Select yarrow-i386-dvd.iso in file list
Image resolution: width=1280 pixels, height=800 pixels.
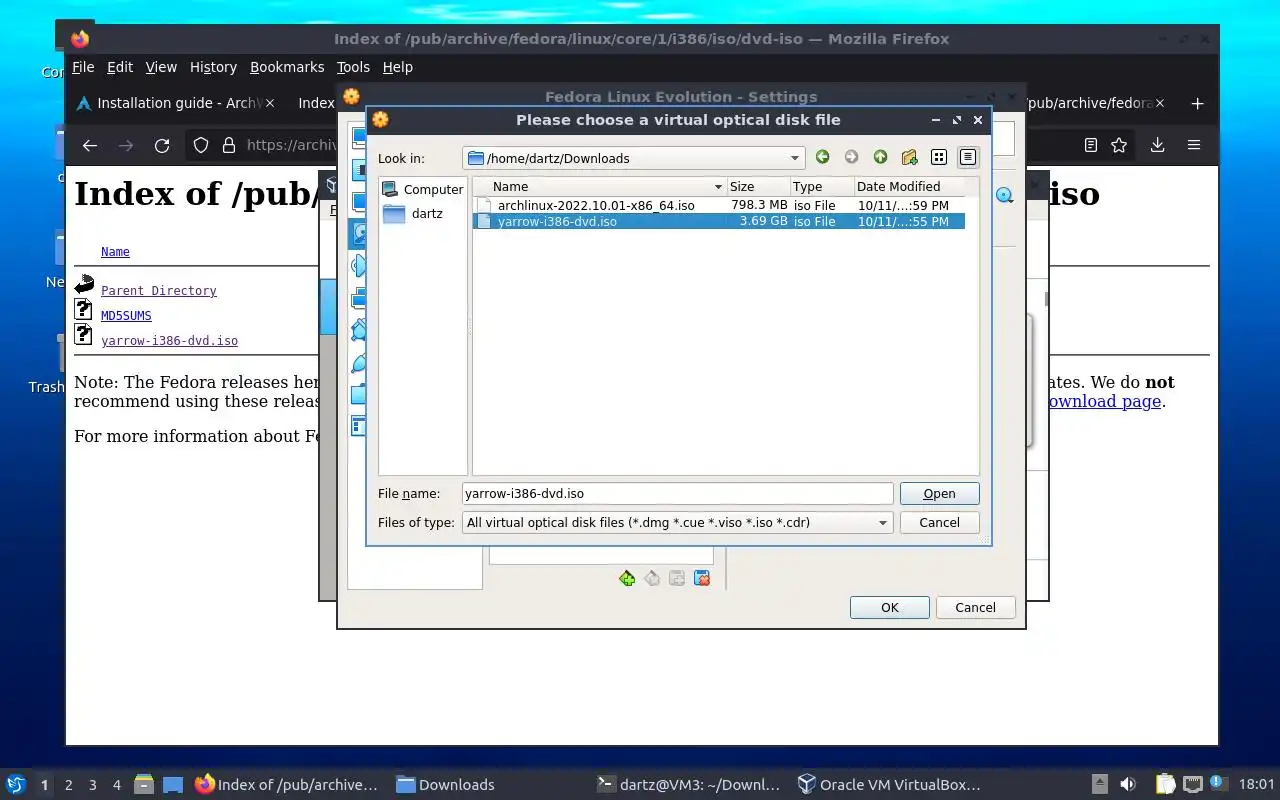pos(718,221)
